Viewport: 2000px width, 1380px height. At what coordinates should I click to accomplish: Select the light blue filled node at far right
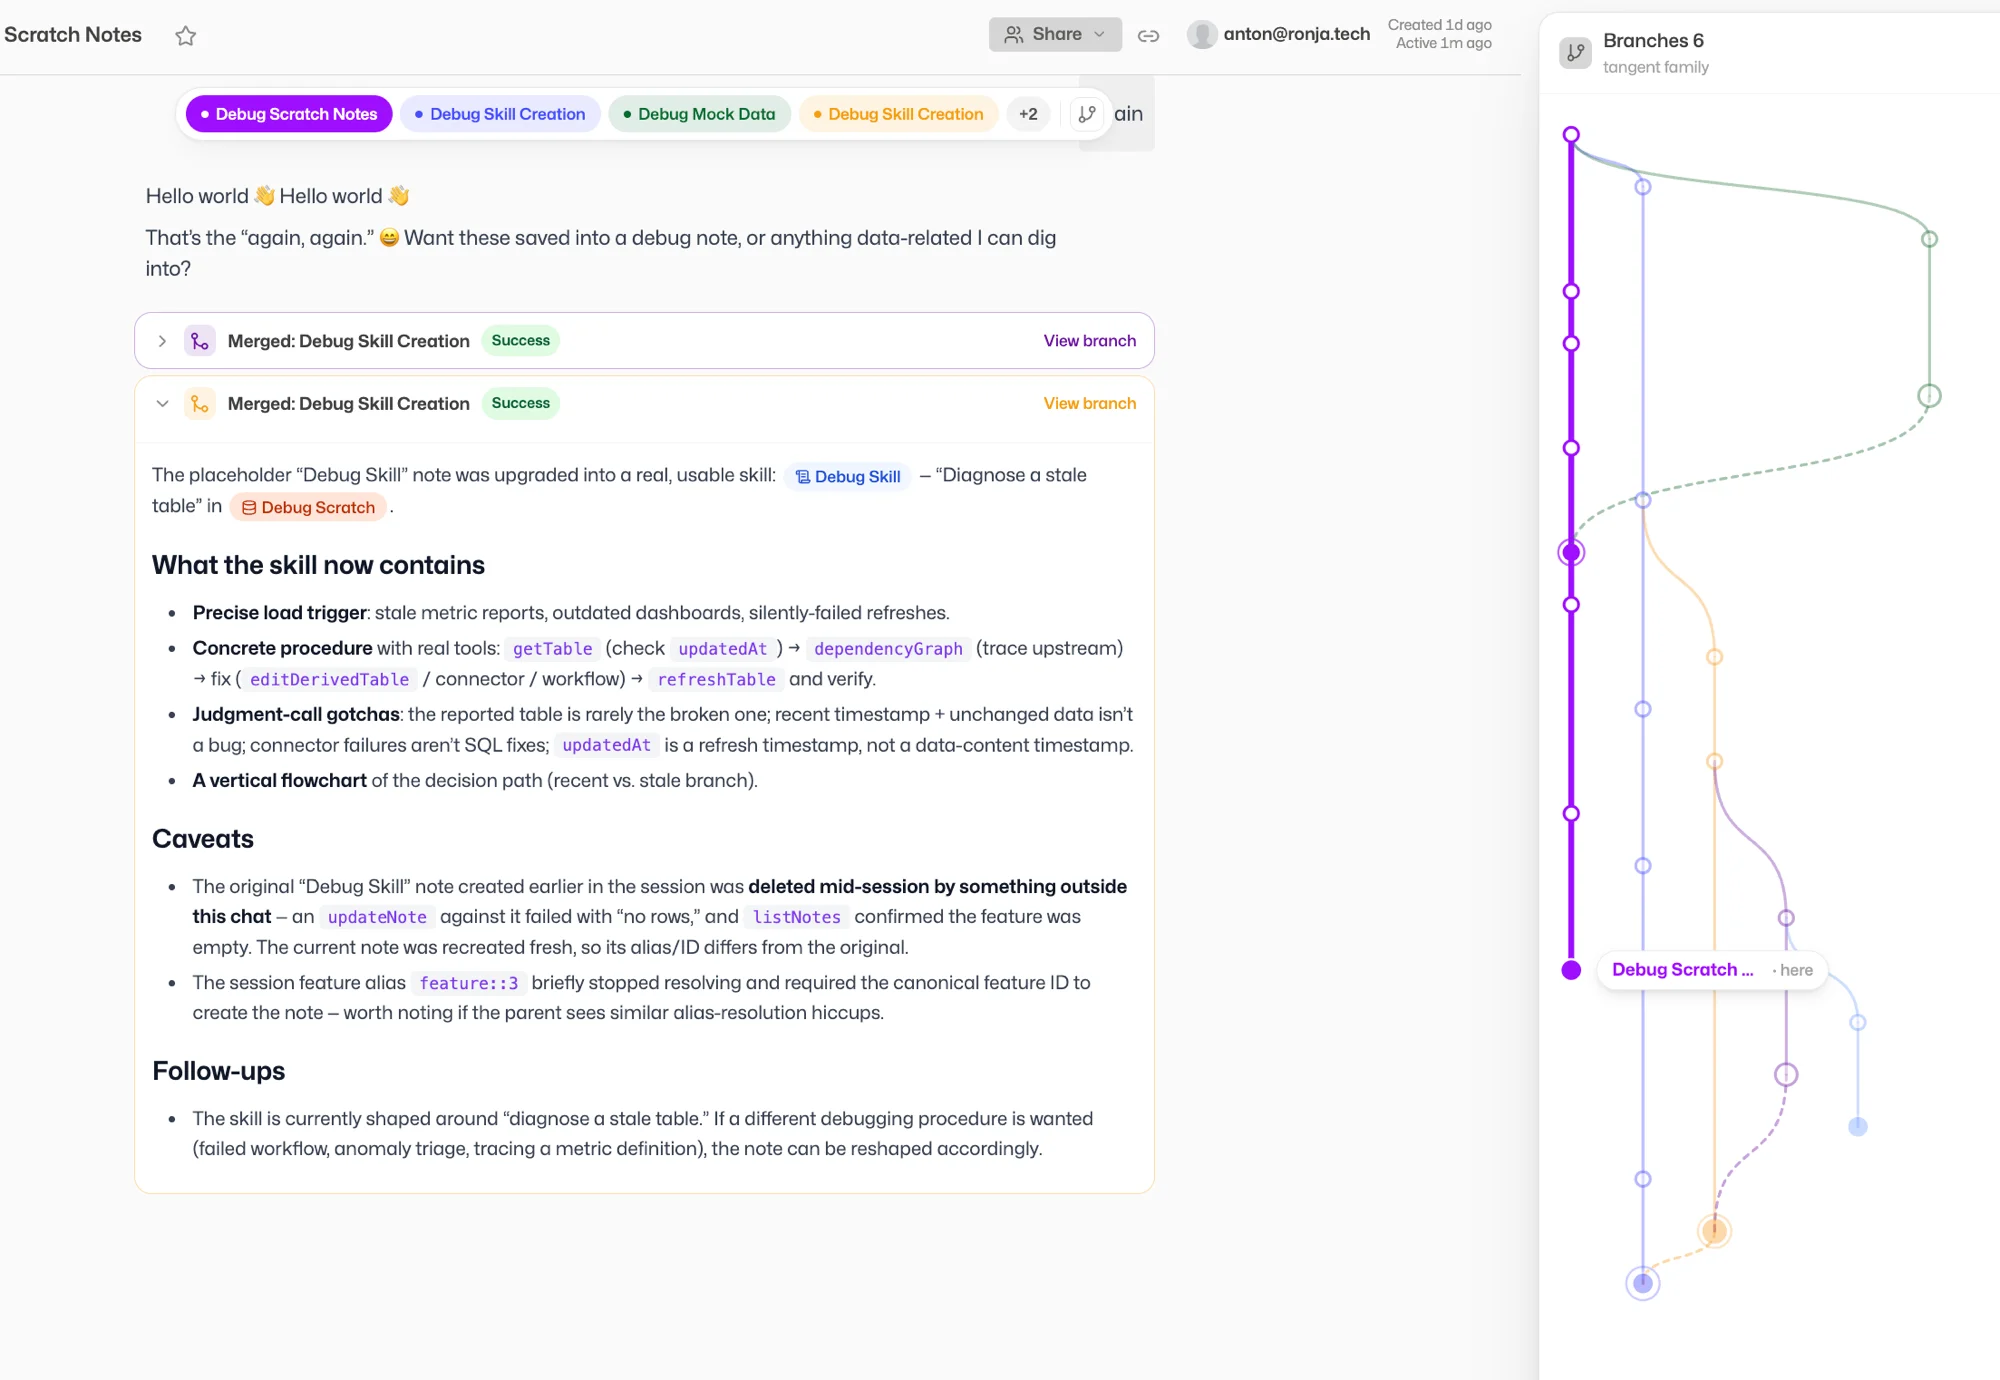[1857, 1127]
